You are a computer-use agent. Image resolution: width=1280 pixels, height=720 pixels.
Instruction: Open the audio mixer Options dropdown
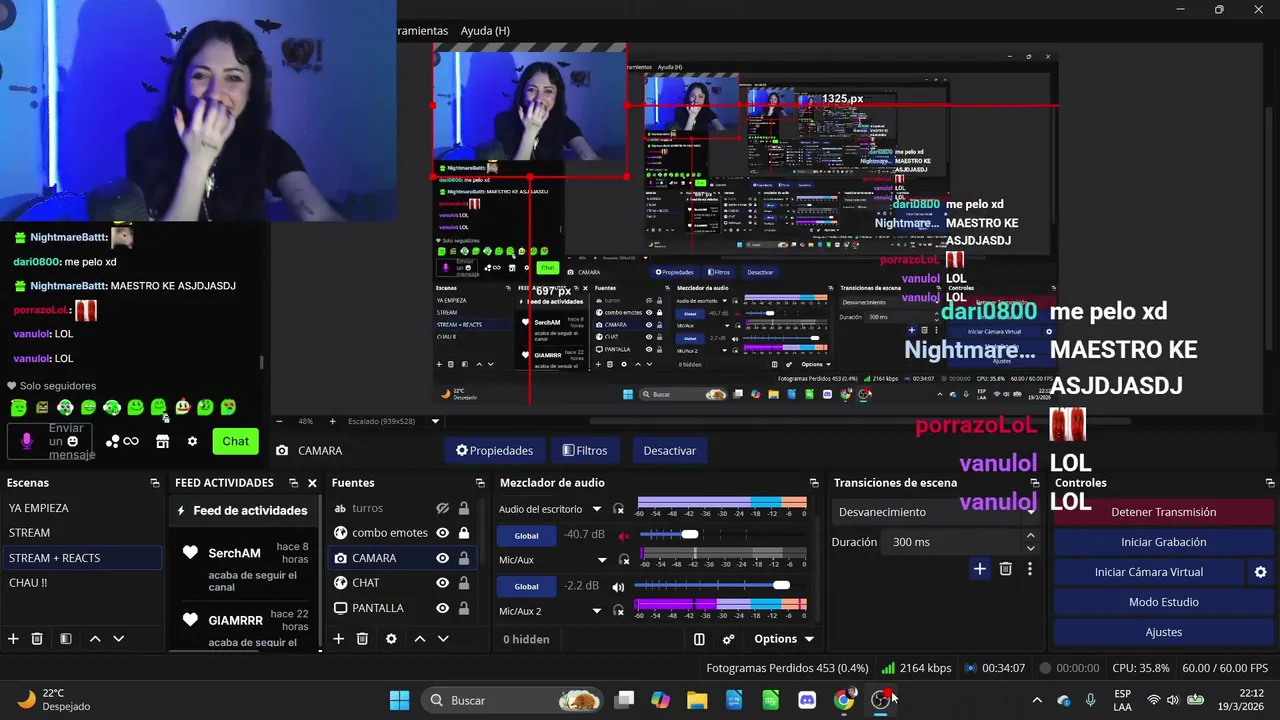pyautogui.click(x=783, y=639)
